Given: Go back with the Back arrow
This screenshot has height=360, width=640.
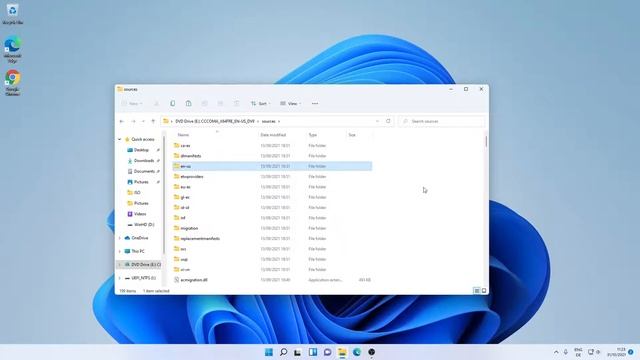Looking at the screenshot, I should 122,121.
